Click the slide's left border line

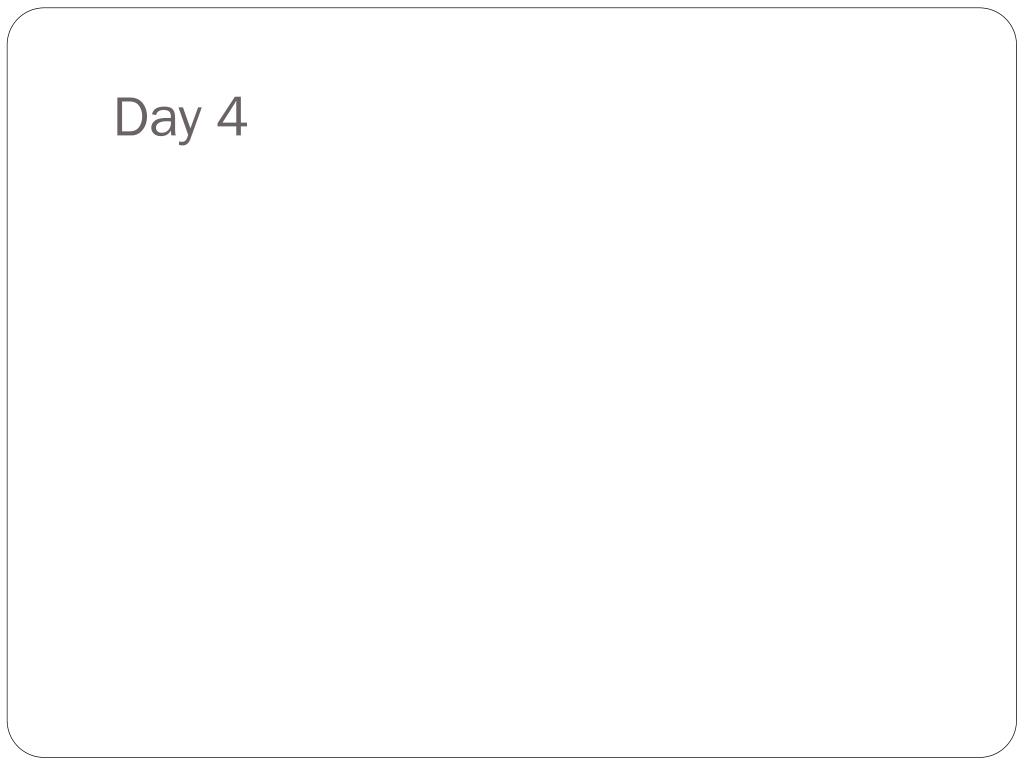(7, 384)
